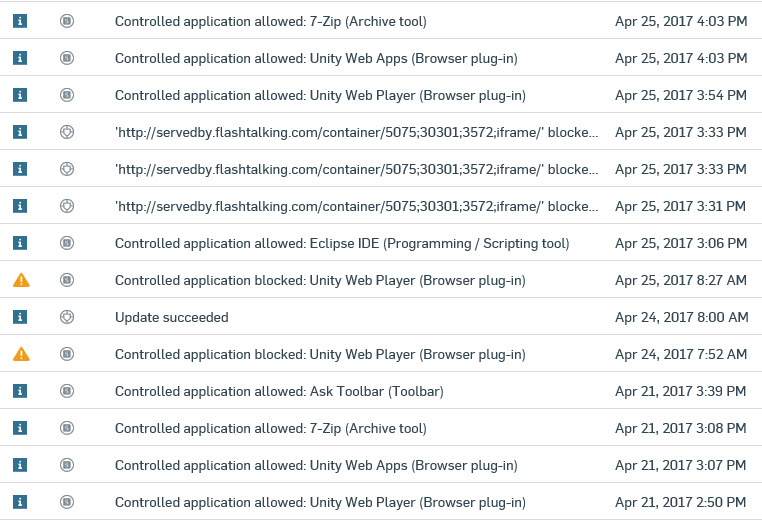The height and width of the screenshot is (526, 762).
Task: Open the Eclipse IDE allowed event description
Action: tap(342, 243)
